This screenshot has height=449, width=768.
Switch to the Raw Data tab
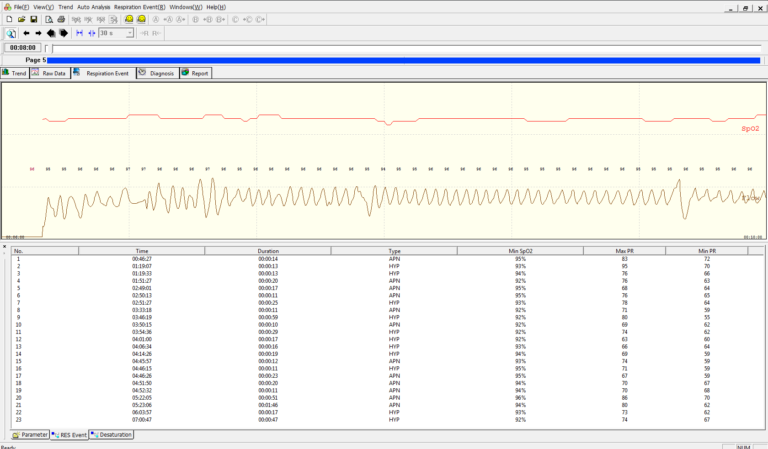coord(49,73)
